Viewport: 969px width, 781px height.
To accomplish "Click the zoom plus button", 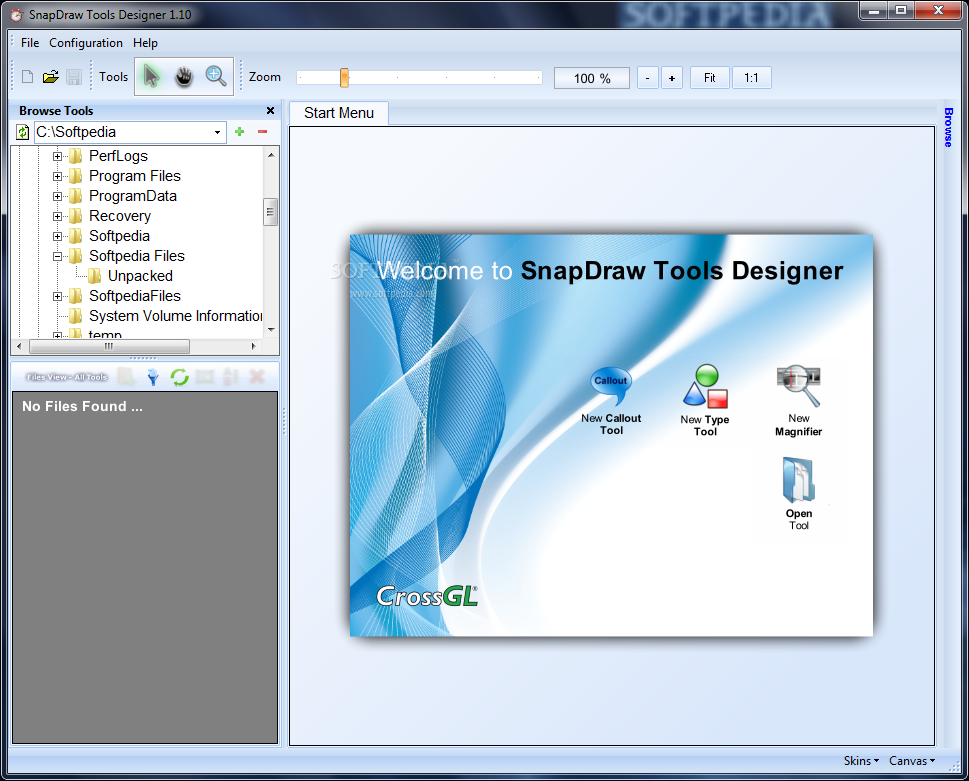I will 672,78.
